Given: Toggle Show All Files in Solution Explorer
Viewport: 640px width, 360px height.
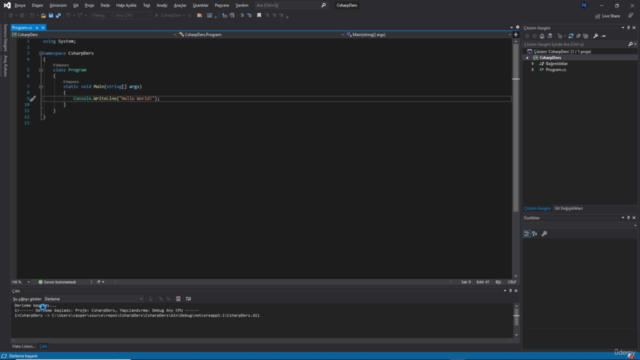Looking at the screenshot, I should pos(586,36).
